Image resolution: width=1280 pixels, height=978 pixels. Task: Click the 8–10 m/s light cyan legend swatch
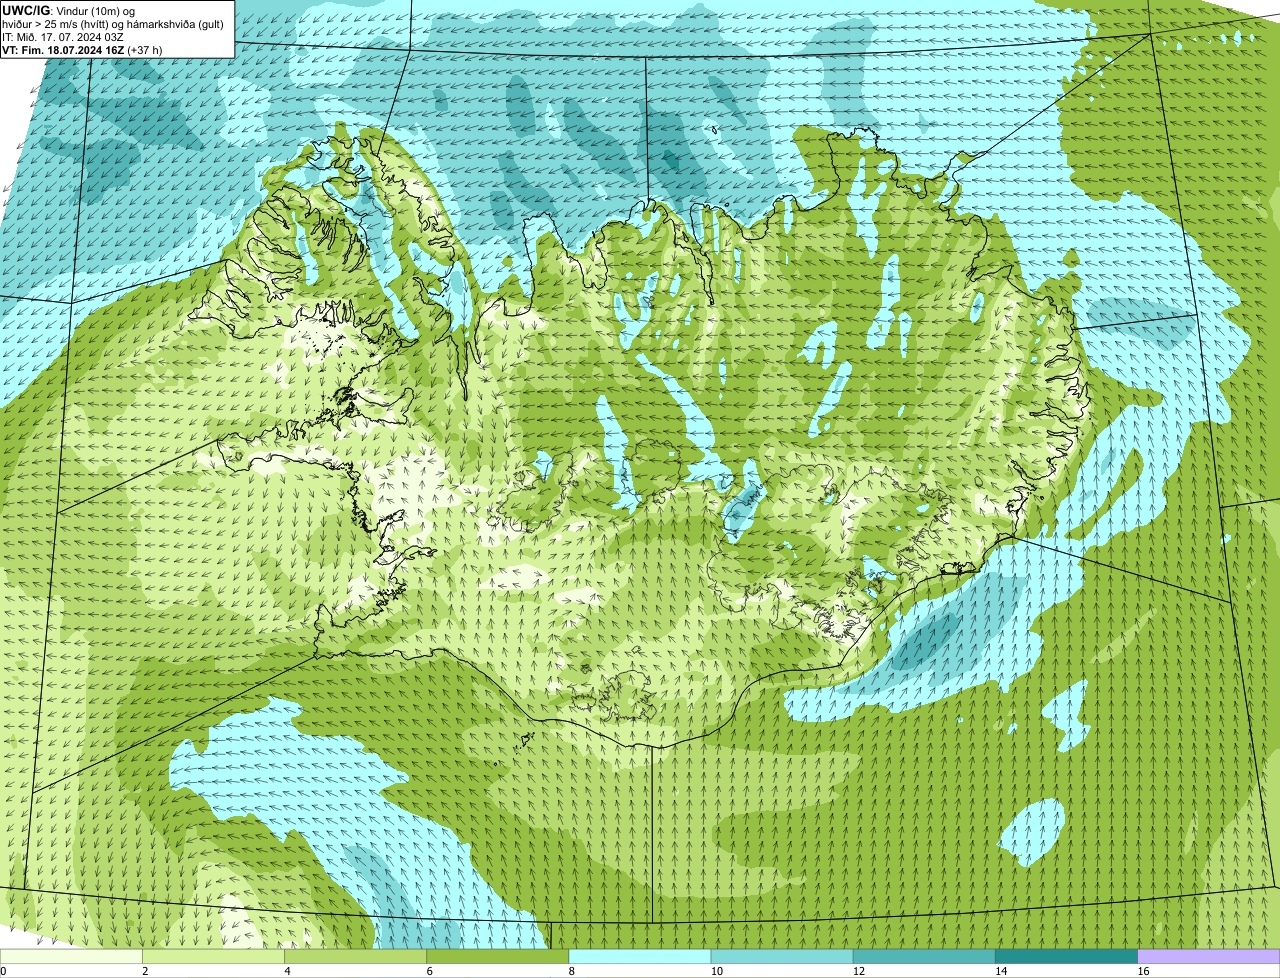[x=640, y=956]
